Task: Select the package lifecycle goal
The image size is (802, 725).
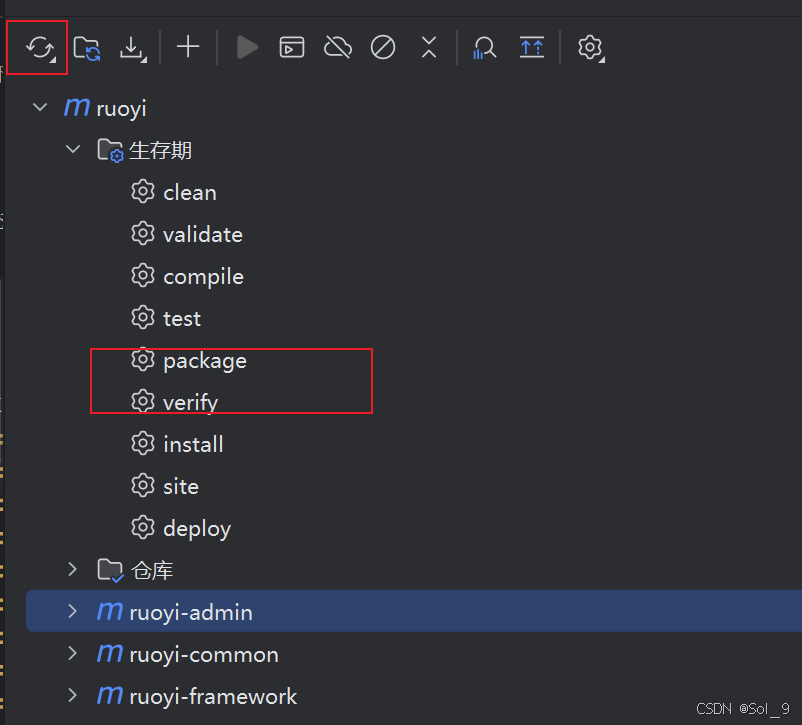Action: (205, 360)
